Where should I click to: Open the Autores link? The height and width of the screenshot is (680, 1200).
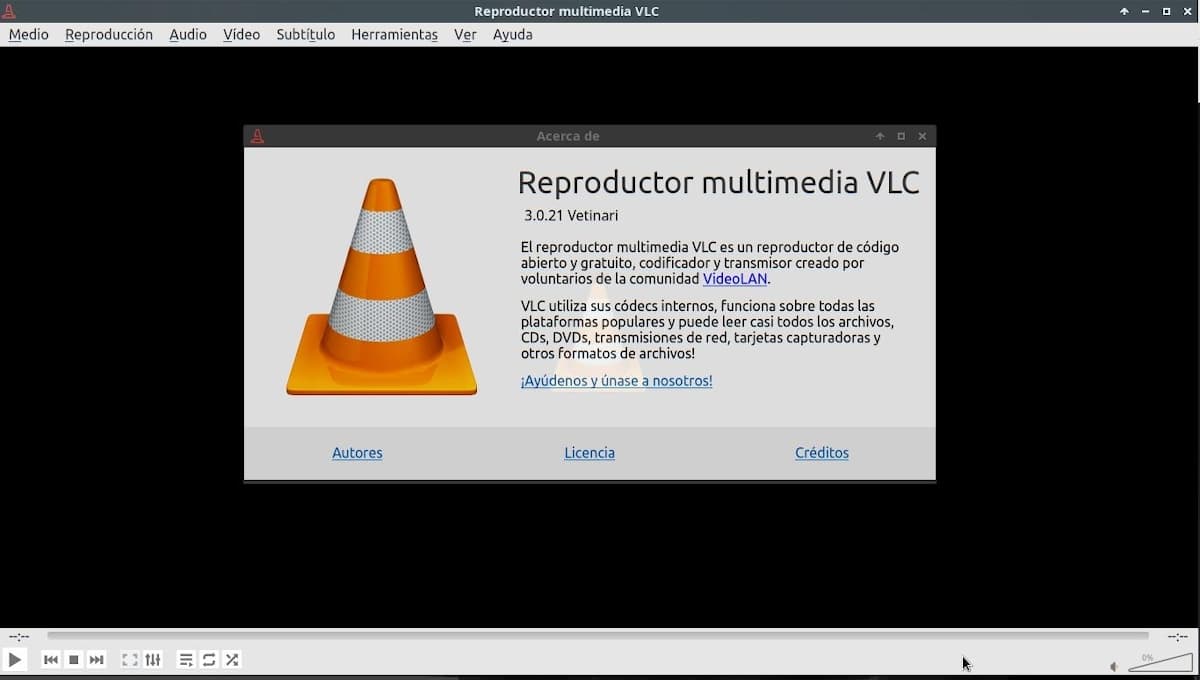pos(357,453)
